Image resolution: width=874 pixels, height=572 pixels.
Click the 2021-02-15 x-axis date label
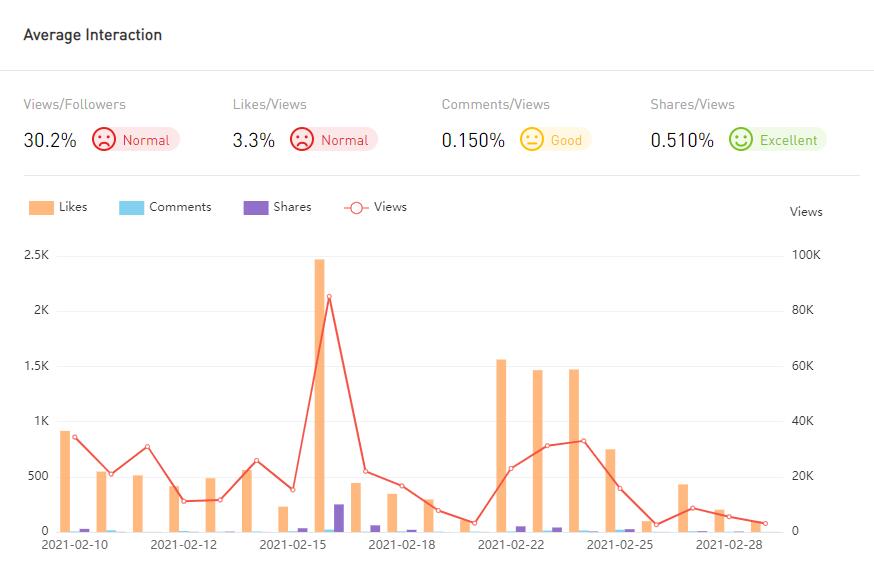pos(292,545)
